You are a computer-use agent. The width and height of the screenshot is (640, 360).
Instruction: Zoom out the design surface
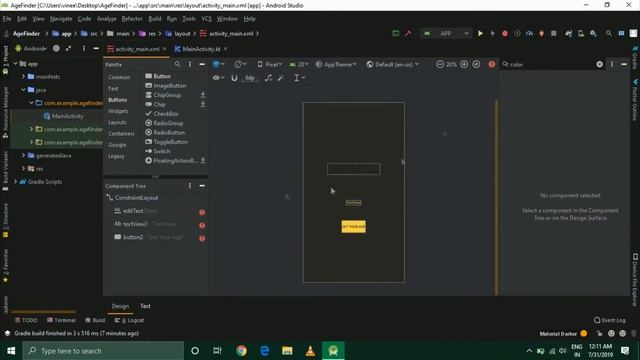click(x=440, y=64)
